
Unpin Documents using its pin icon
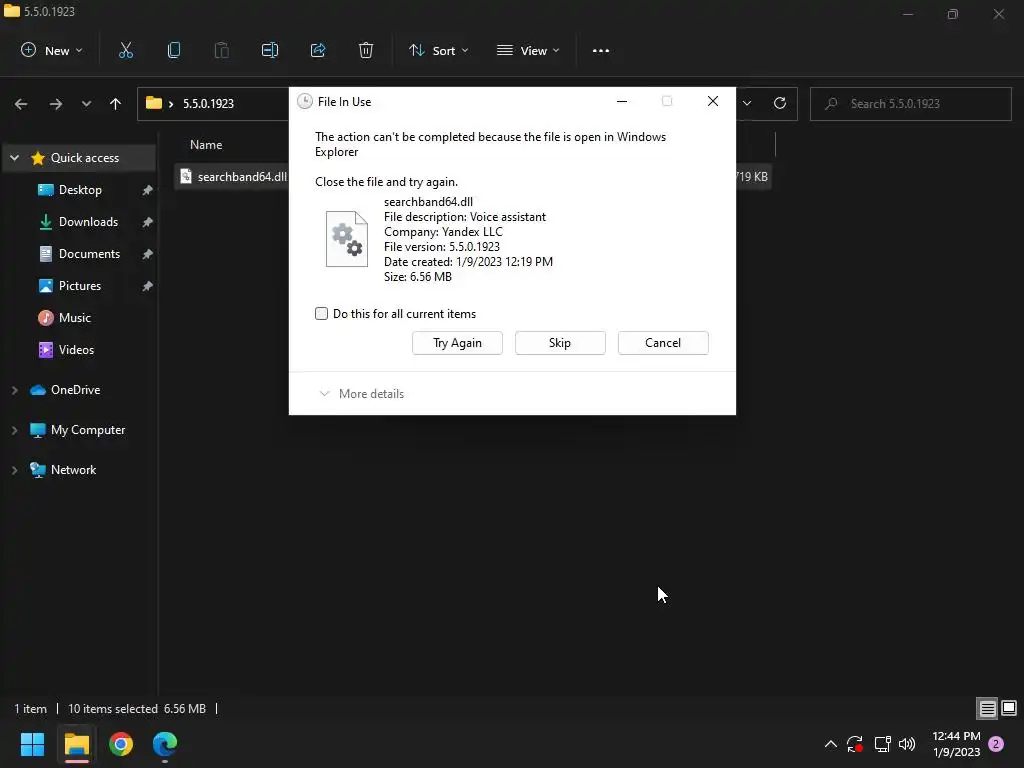point(148,254)
